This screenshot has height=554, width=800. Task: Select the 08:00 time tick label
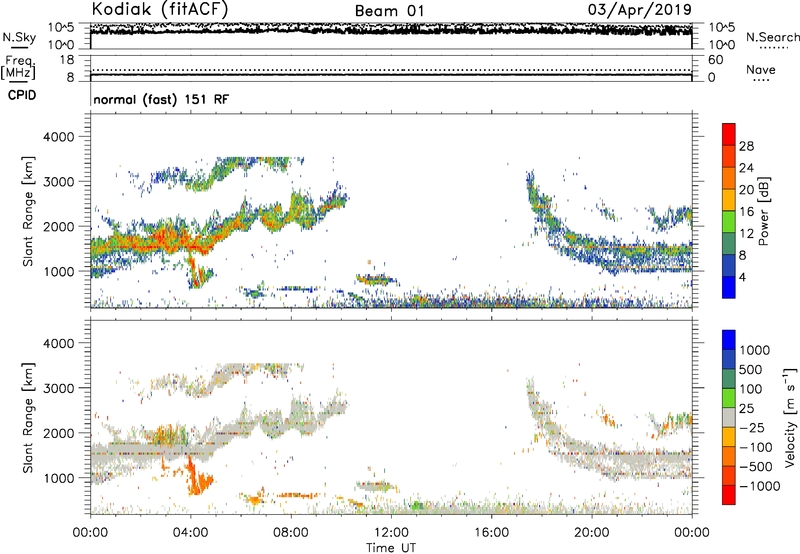coord(290,533)
